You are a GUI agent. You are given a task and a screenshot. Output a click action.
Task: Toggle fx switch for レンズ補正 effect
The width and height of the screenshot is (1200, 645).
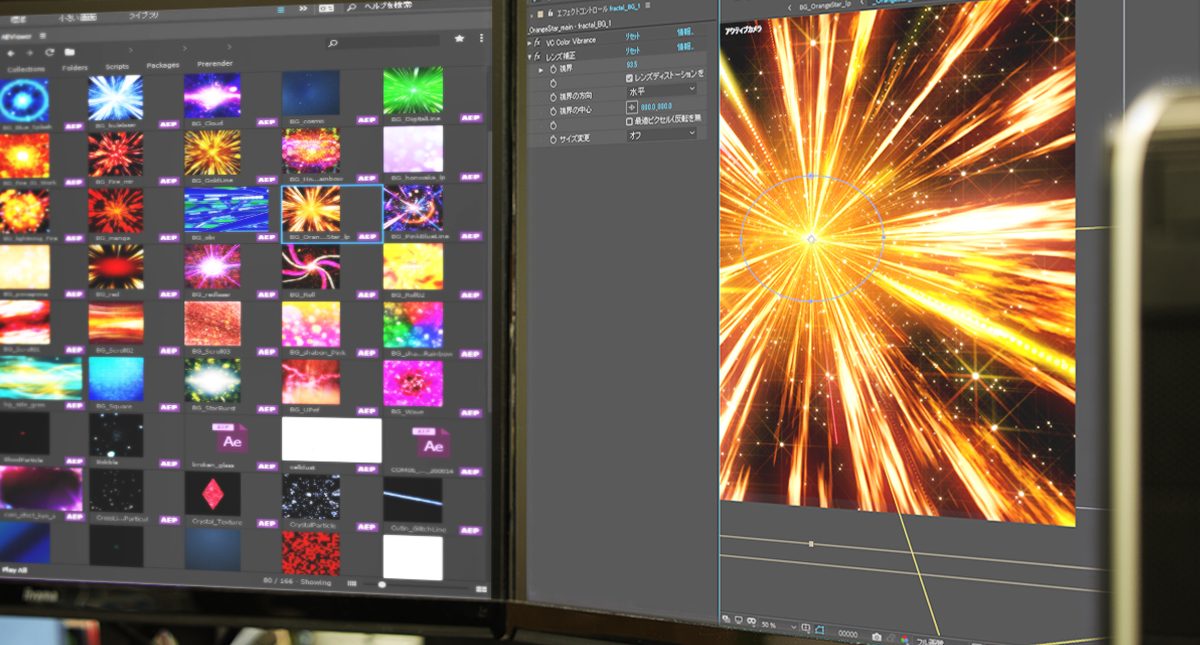(x=537, y=57)
